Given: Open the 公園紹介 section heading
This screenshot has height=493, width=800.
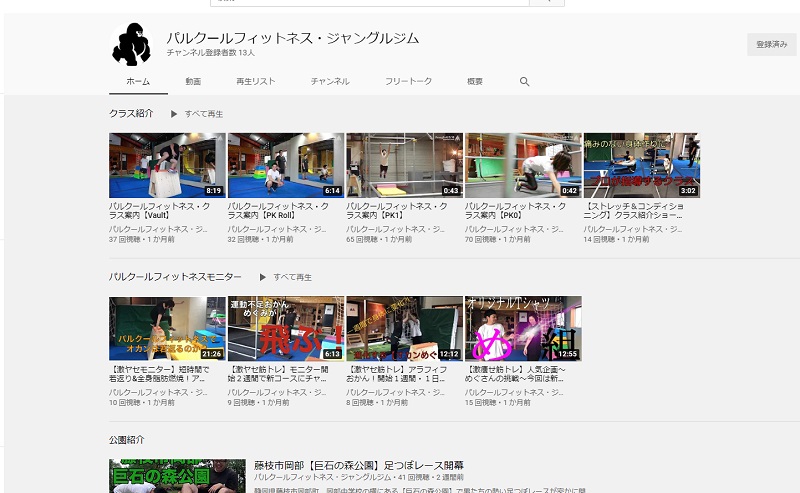Looking at the screenshot, I should point(127,439).
